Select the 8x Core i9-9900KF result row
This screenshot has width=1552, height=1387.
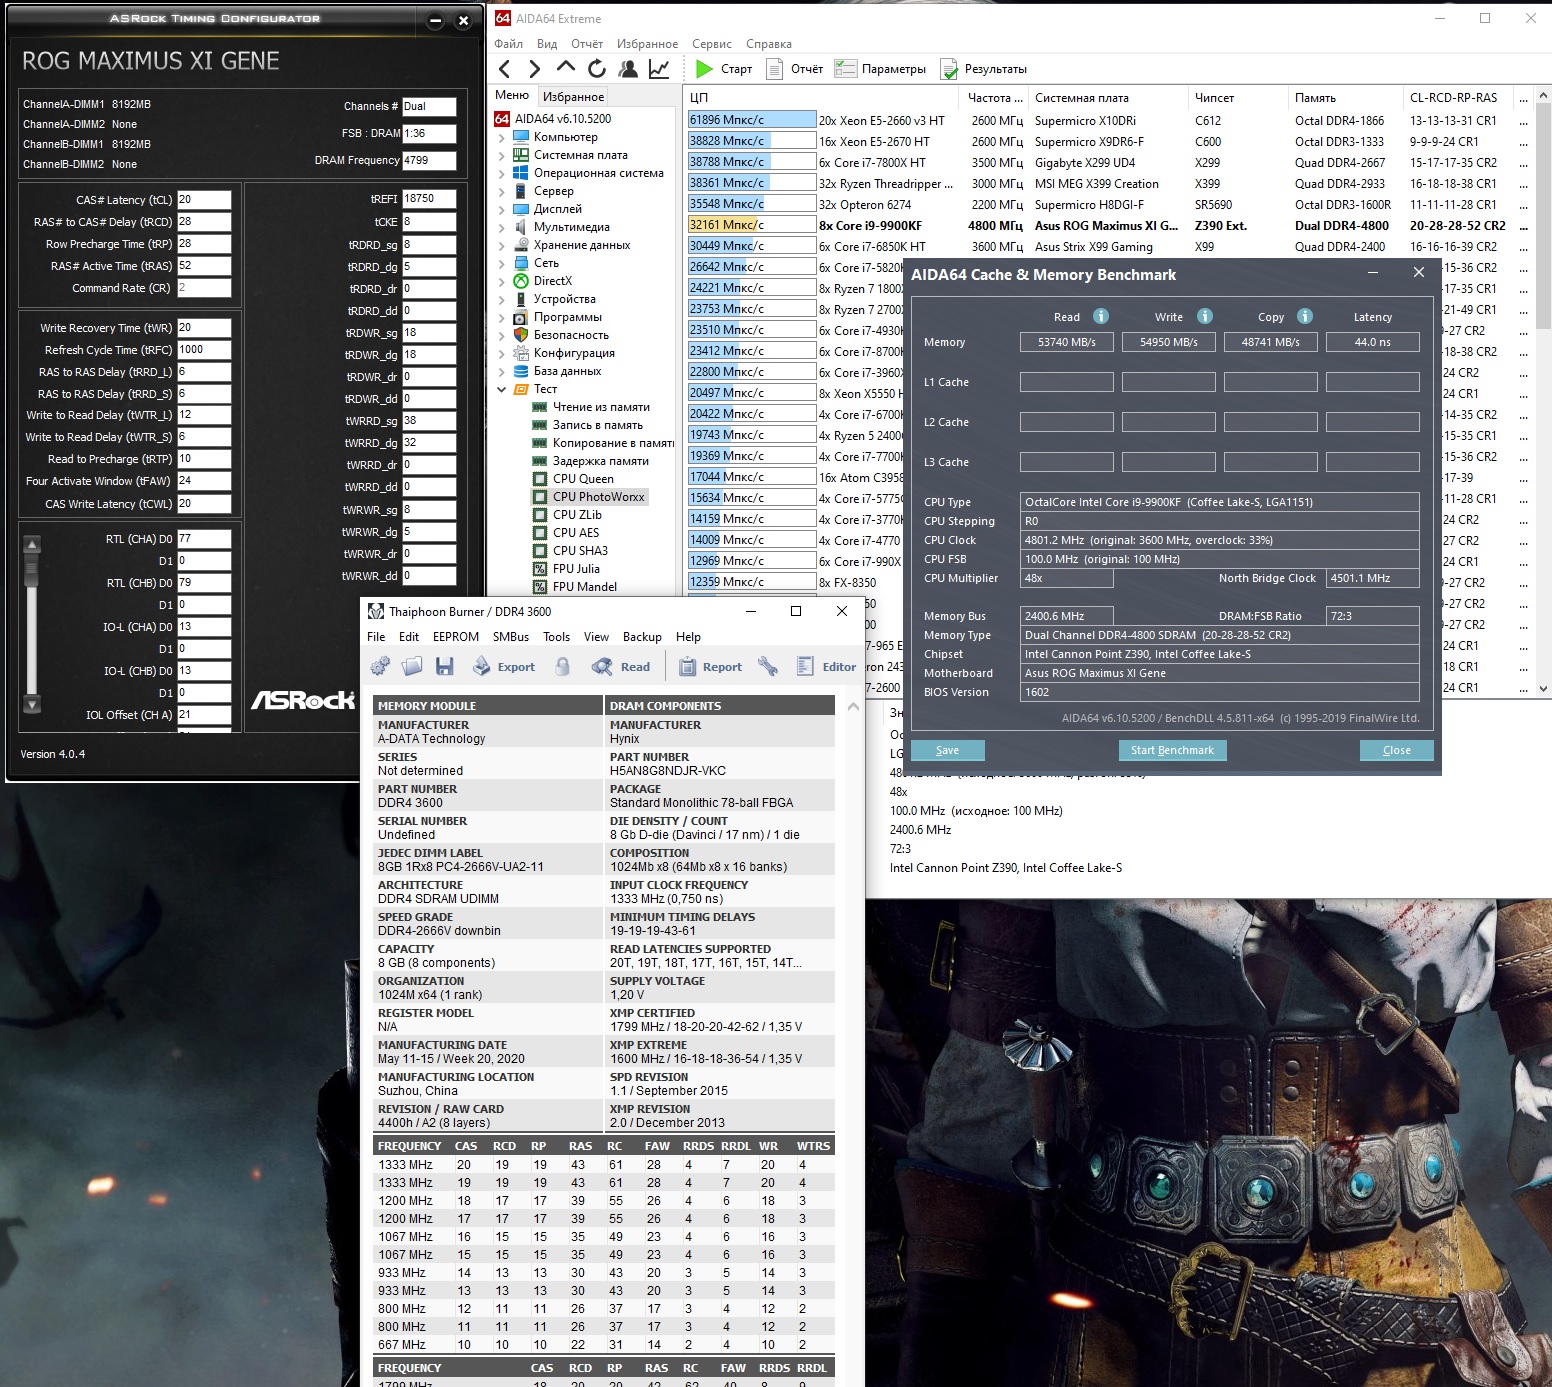click(x=1108, y=226)
